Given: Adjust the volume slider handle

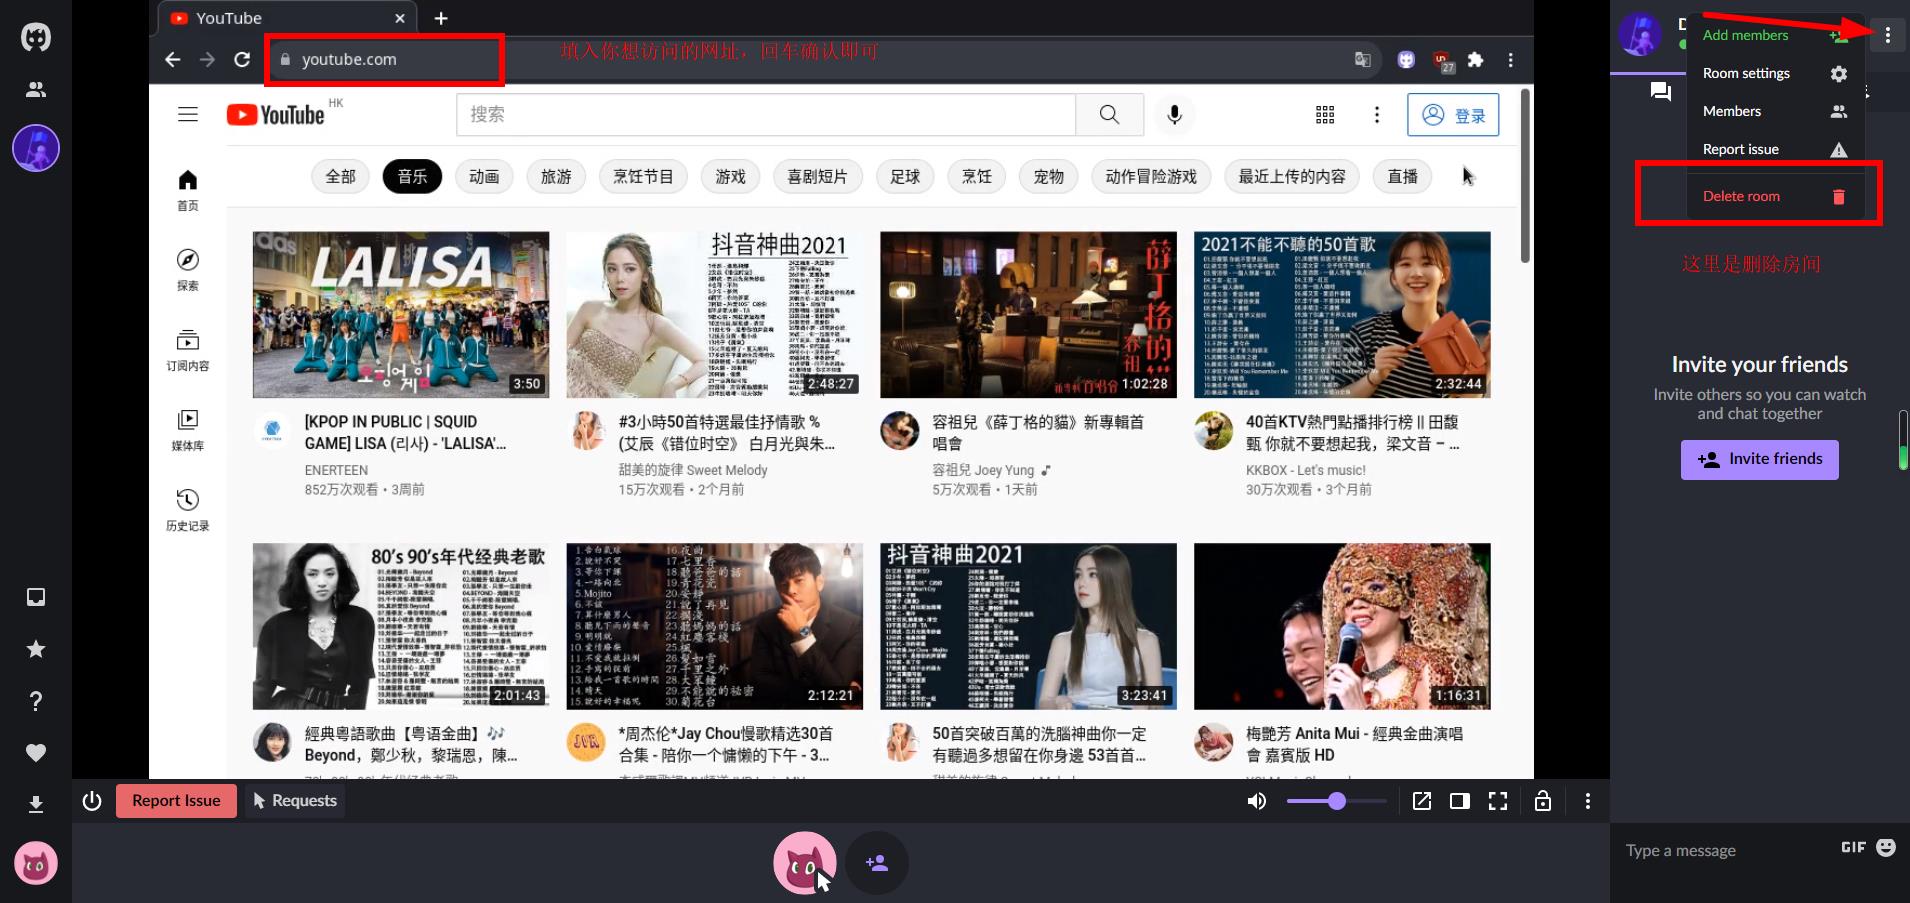Looking at the screenshot, I should tap(1337, 801).
